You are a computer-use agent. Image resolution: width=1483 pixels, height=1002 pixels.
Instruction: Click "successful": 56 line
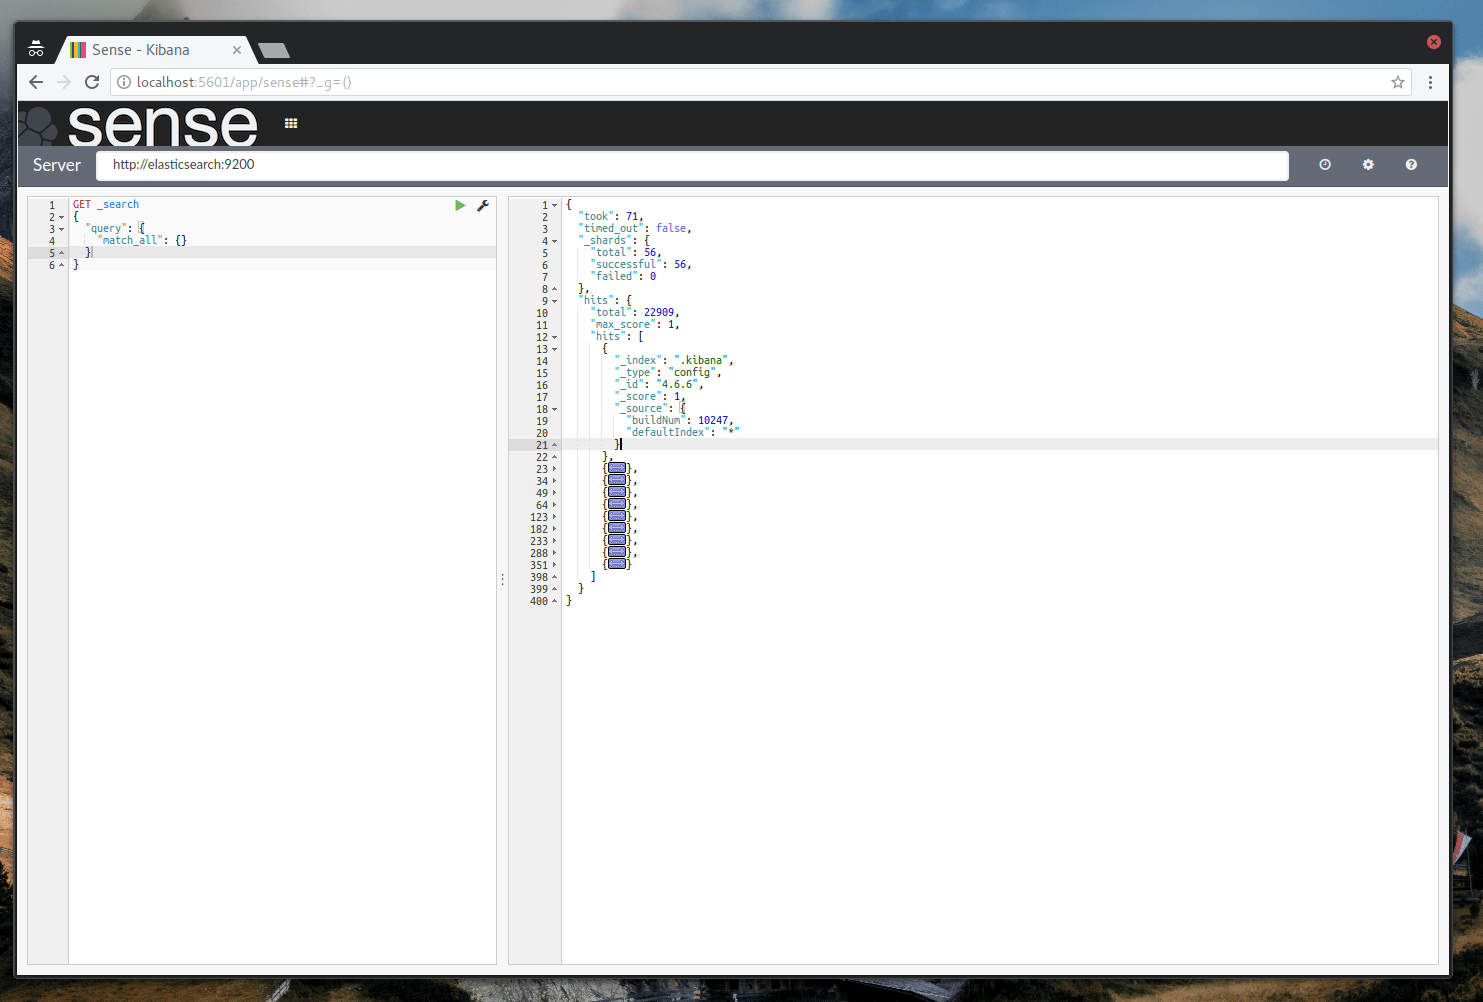click(x=641, y=264)
